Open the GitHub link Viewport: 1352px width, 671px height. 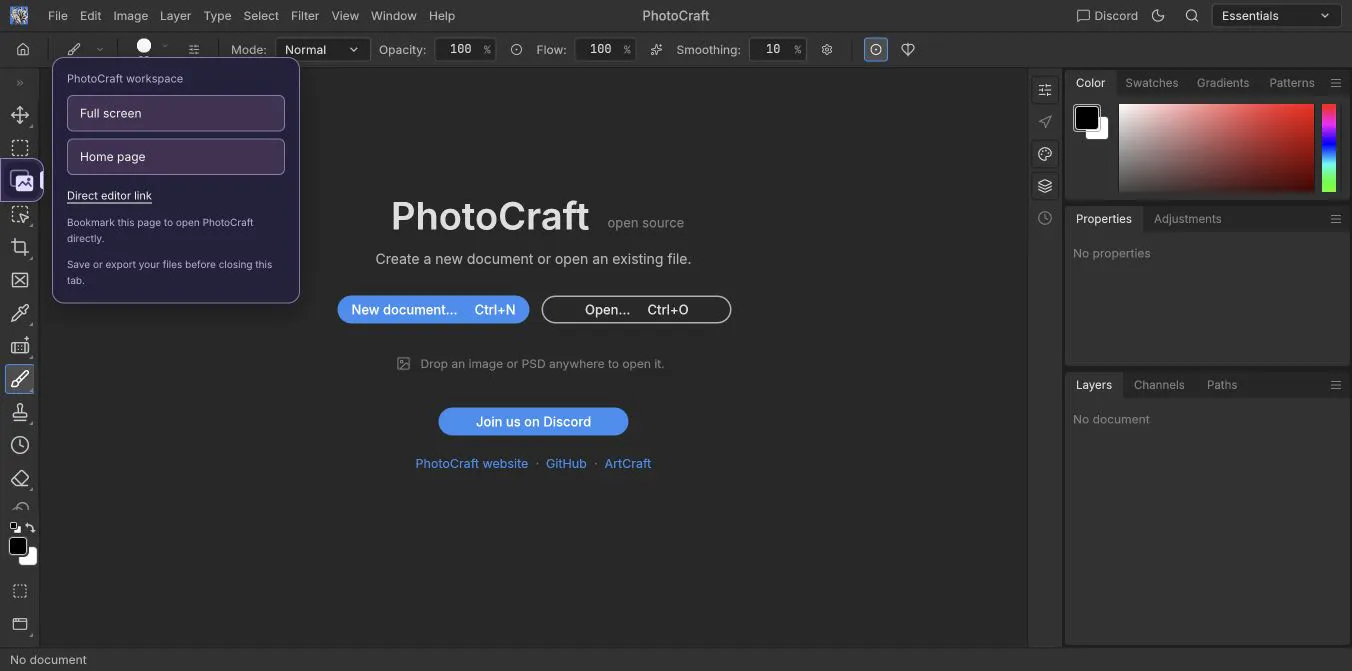click(x=566, y=464)
